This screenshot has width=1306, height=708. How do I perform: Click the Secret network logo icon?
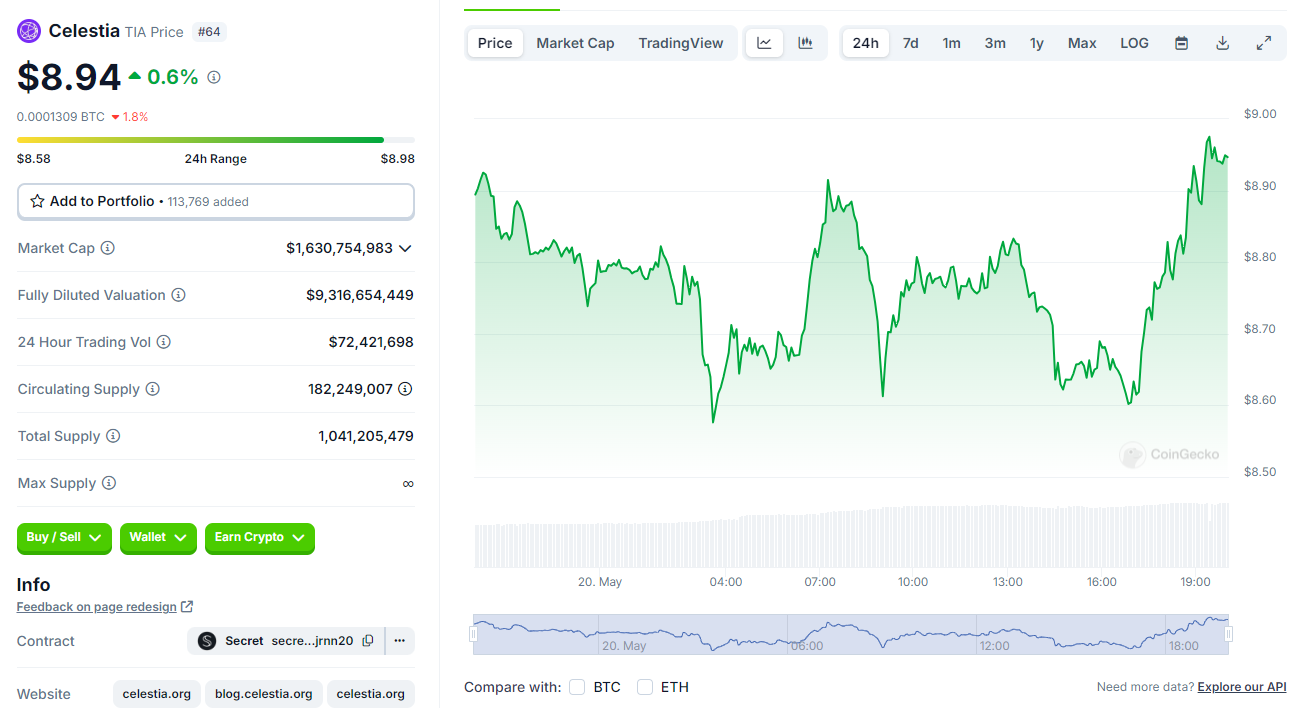pos(207,641)
